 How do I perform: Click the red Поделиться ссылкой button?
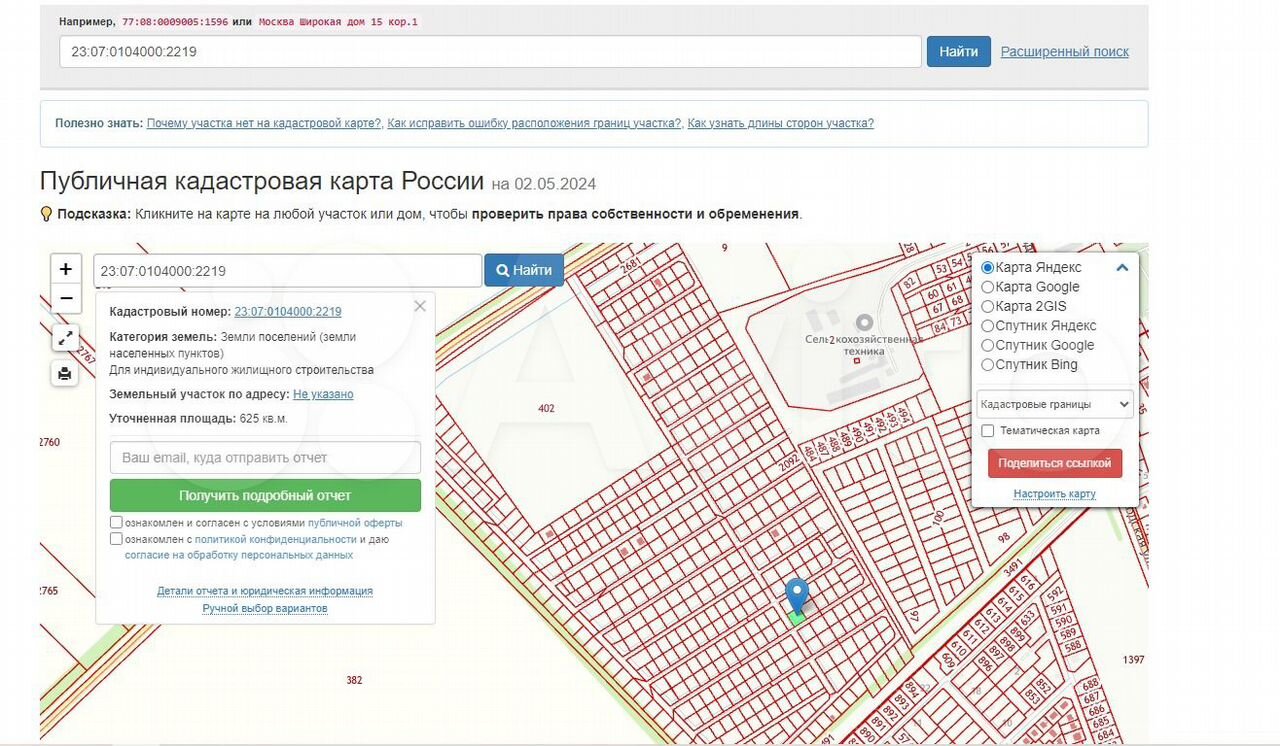click(x=1055, y=464)
